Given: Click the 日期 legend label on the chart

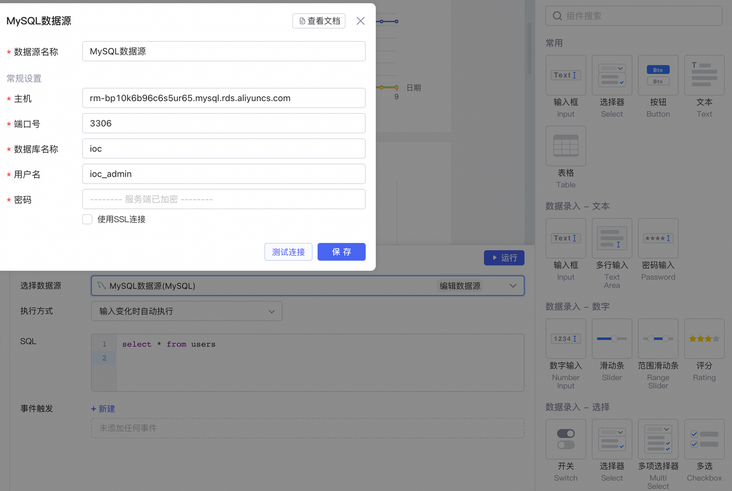Looking at the screenshot, I should click(414, 88).
